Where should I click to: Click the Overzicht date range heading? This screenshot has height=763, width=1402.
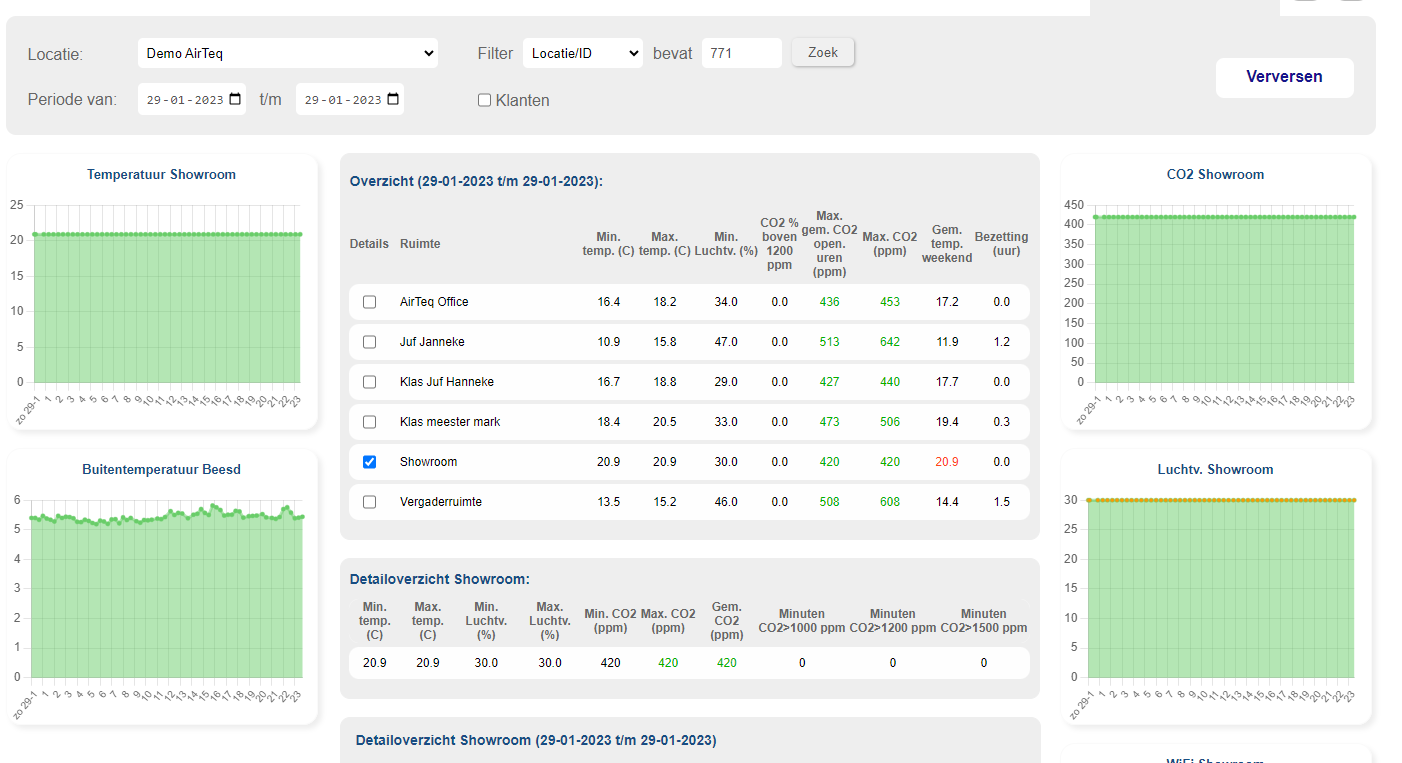pos(477,182)
